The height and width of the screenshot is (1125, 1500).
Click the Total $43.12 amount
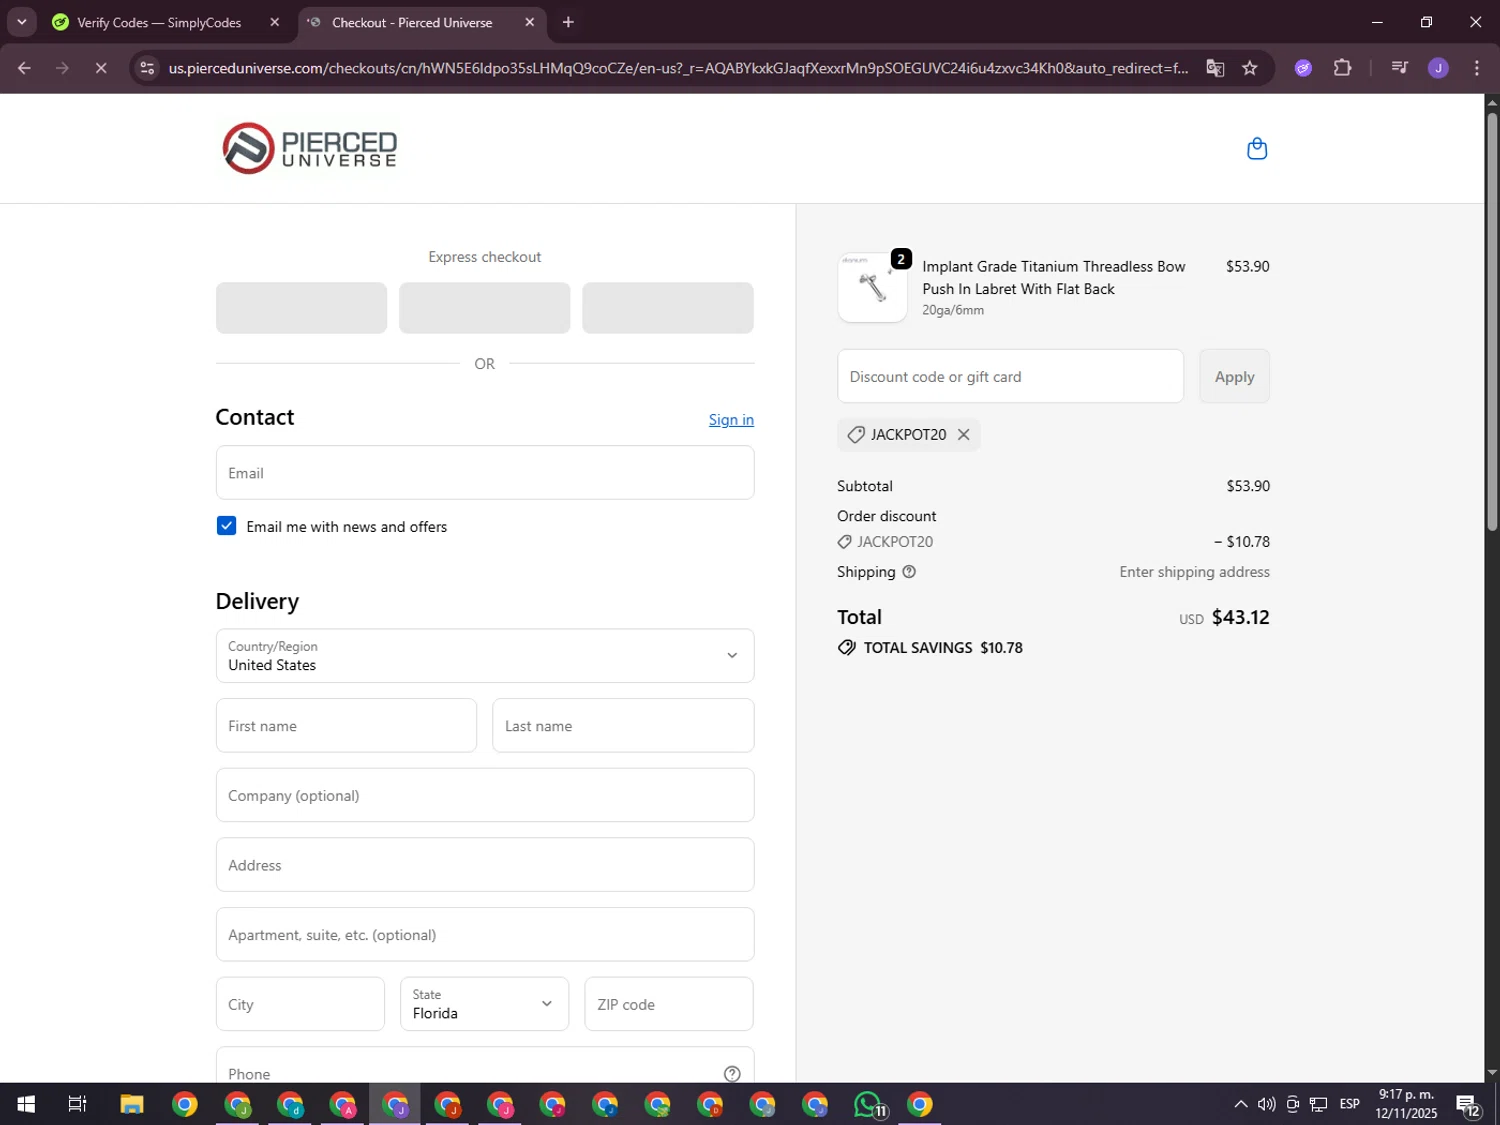[1240, 617]
